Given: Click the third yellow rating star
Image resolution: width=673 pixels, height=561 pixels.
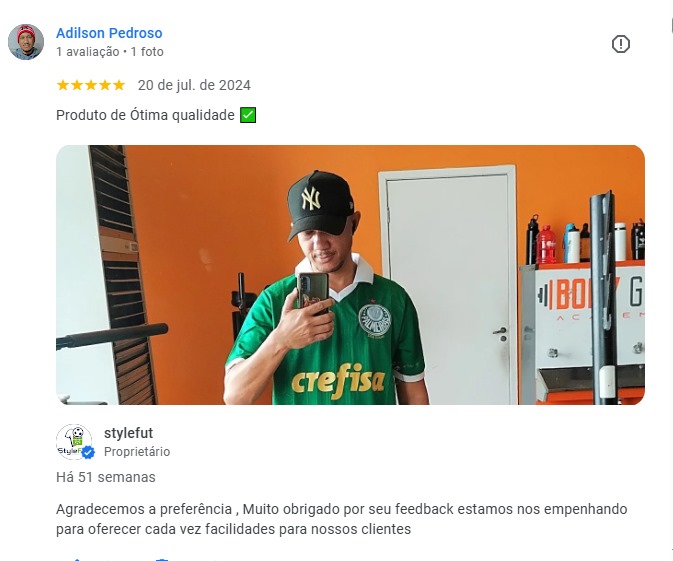Looking at the screenshot, I should pos(91,85).
